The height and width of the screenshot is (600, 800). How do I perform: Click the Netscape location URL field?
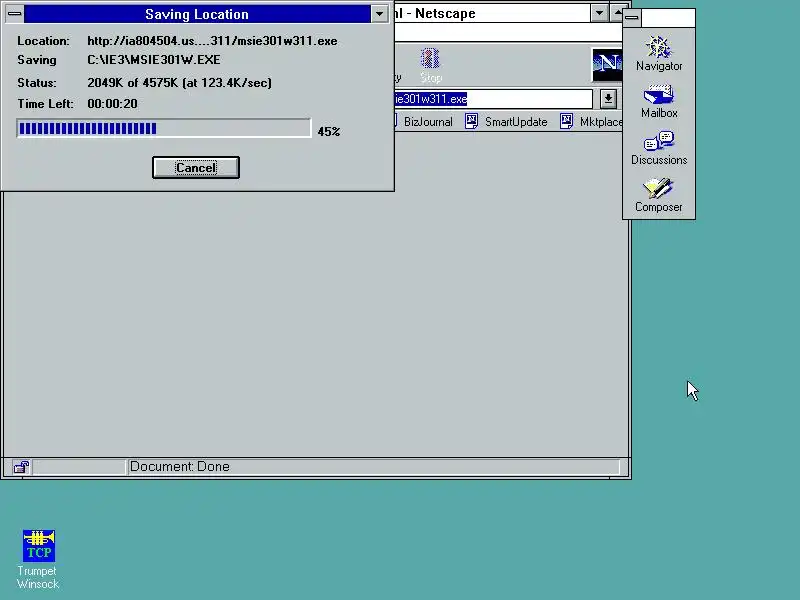click(x=493, y=98)
